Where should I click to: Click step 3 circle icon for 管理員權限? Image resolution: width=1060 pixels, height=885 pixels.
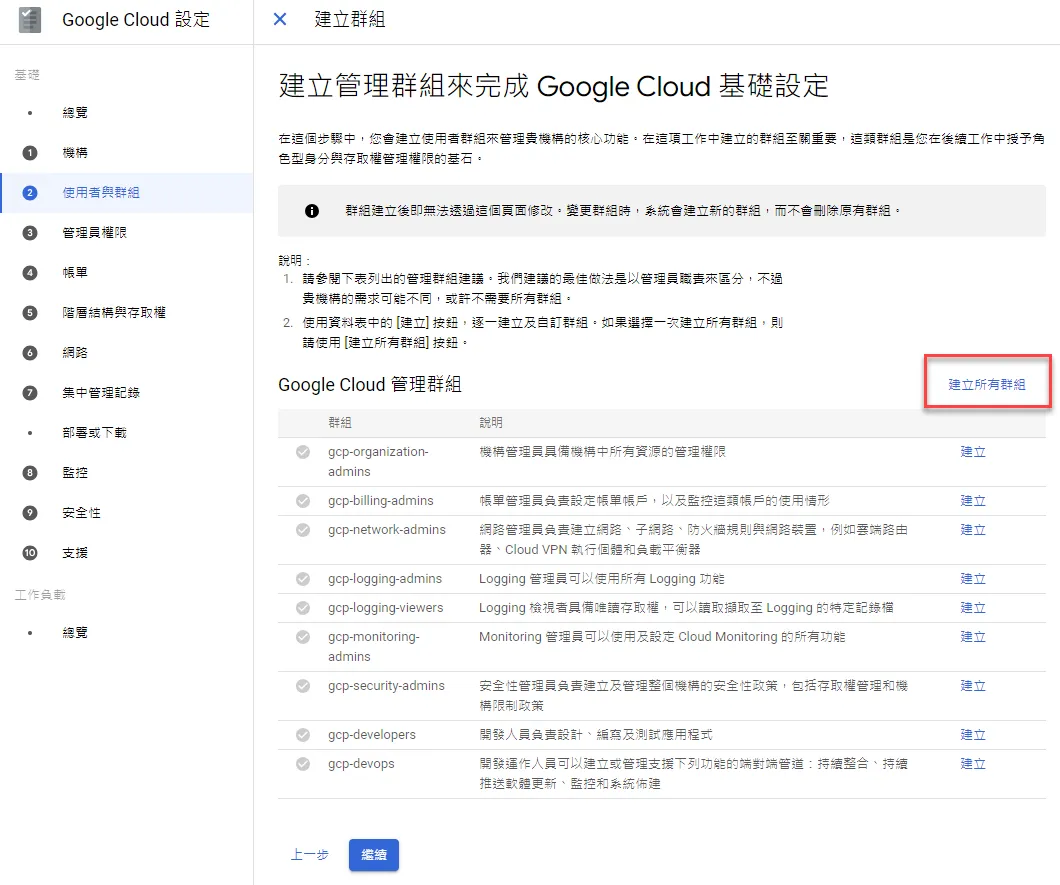pyautogui.click(x=30, y=233)
